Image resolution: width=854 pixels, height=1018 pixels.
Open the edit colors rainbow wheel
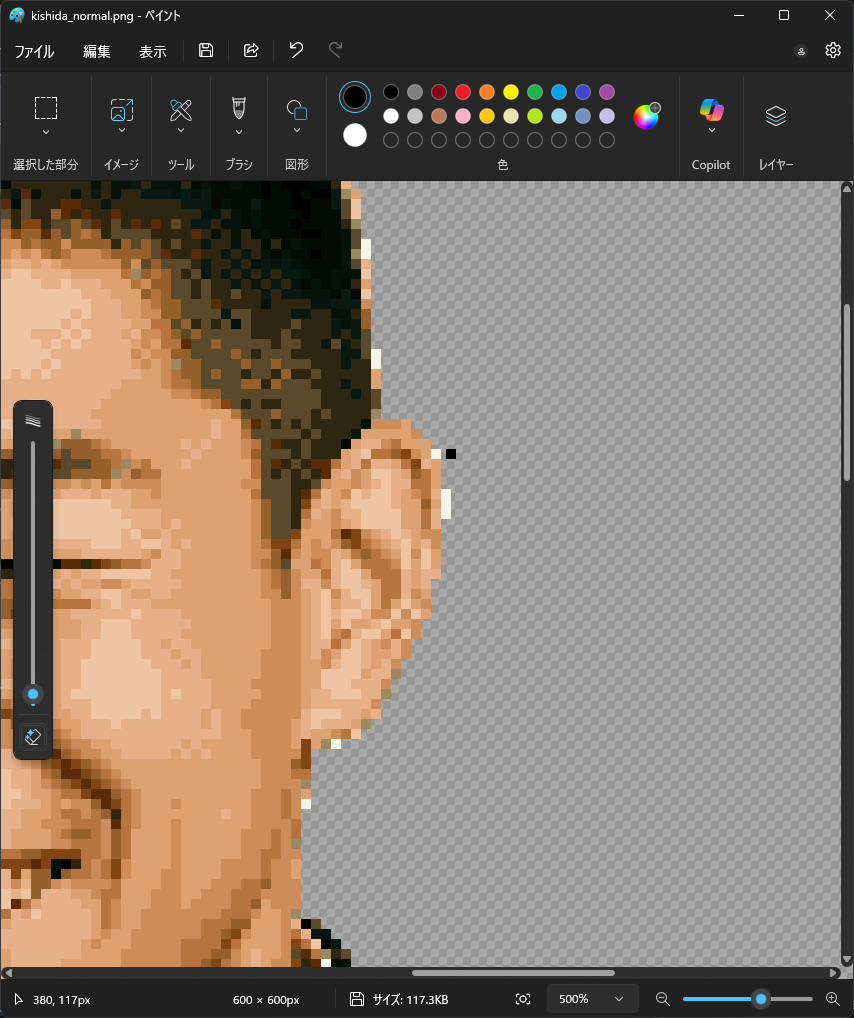[x=646, y=116]
